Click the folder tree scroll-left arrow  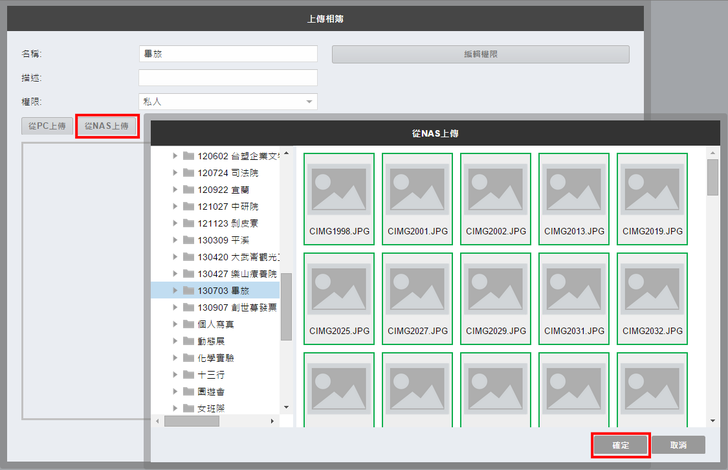[x=158, y=421]
